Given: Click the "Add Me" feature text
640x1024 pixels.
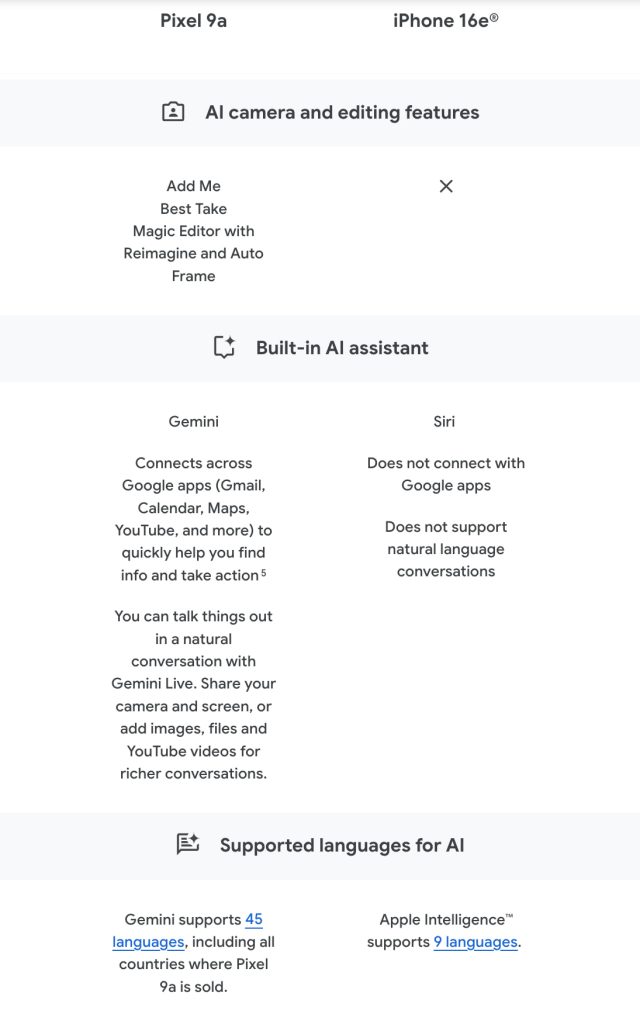Looking at the screenshot, I should pos(193,186).
